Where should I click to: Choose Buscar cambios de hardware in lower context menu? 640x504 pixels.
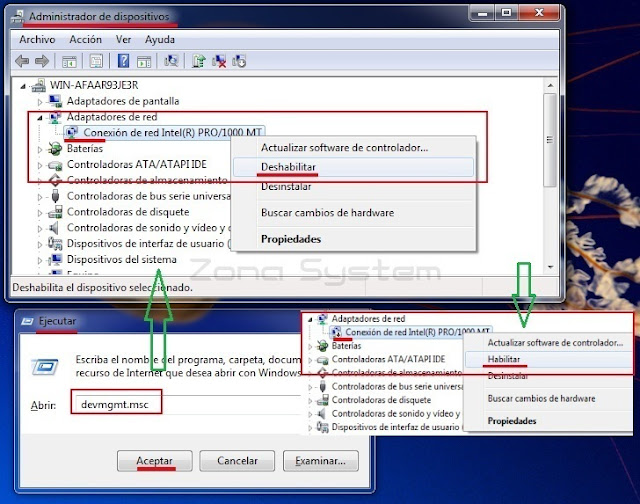(549, 398)
